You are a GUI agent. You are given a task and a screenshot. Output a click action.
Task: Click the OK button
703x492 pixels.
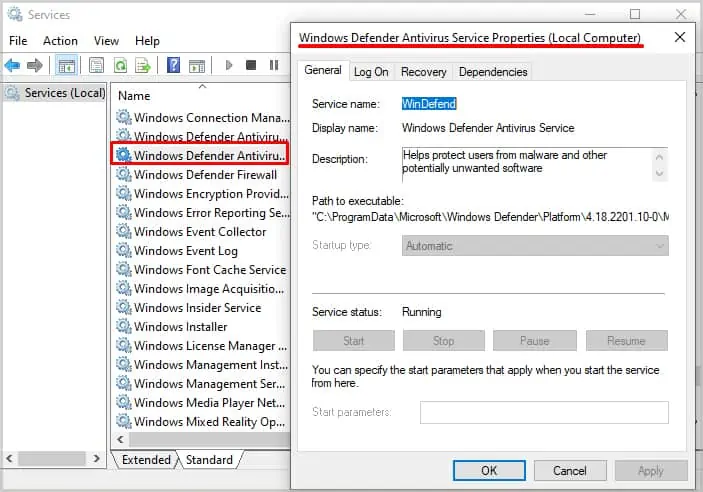point(489,470)
